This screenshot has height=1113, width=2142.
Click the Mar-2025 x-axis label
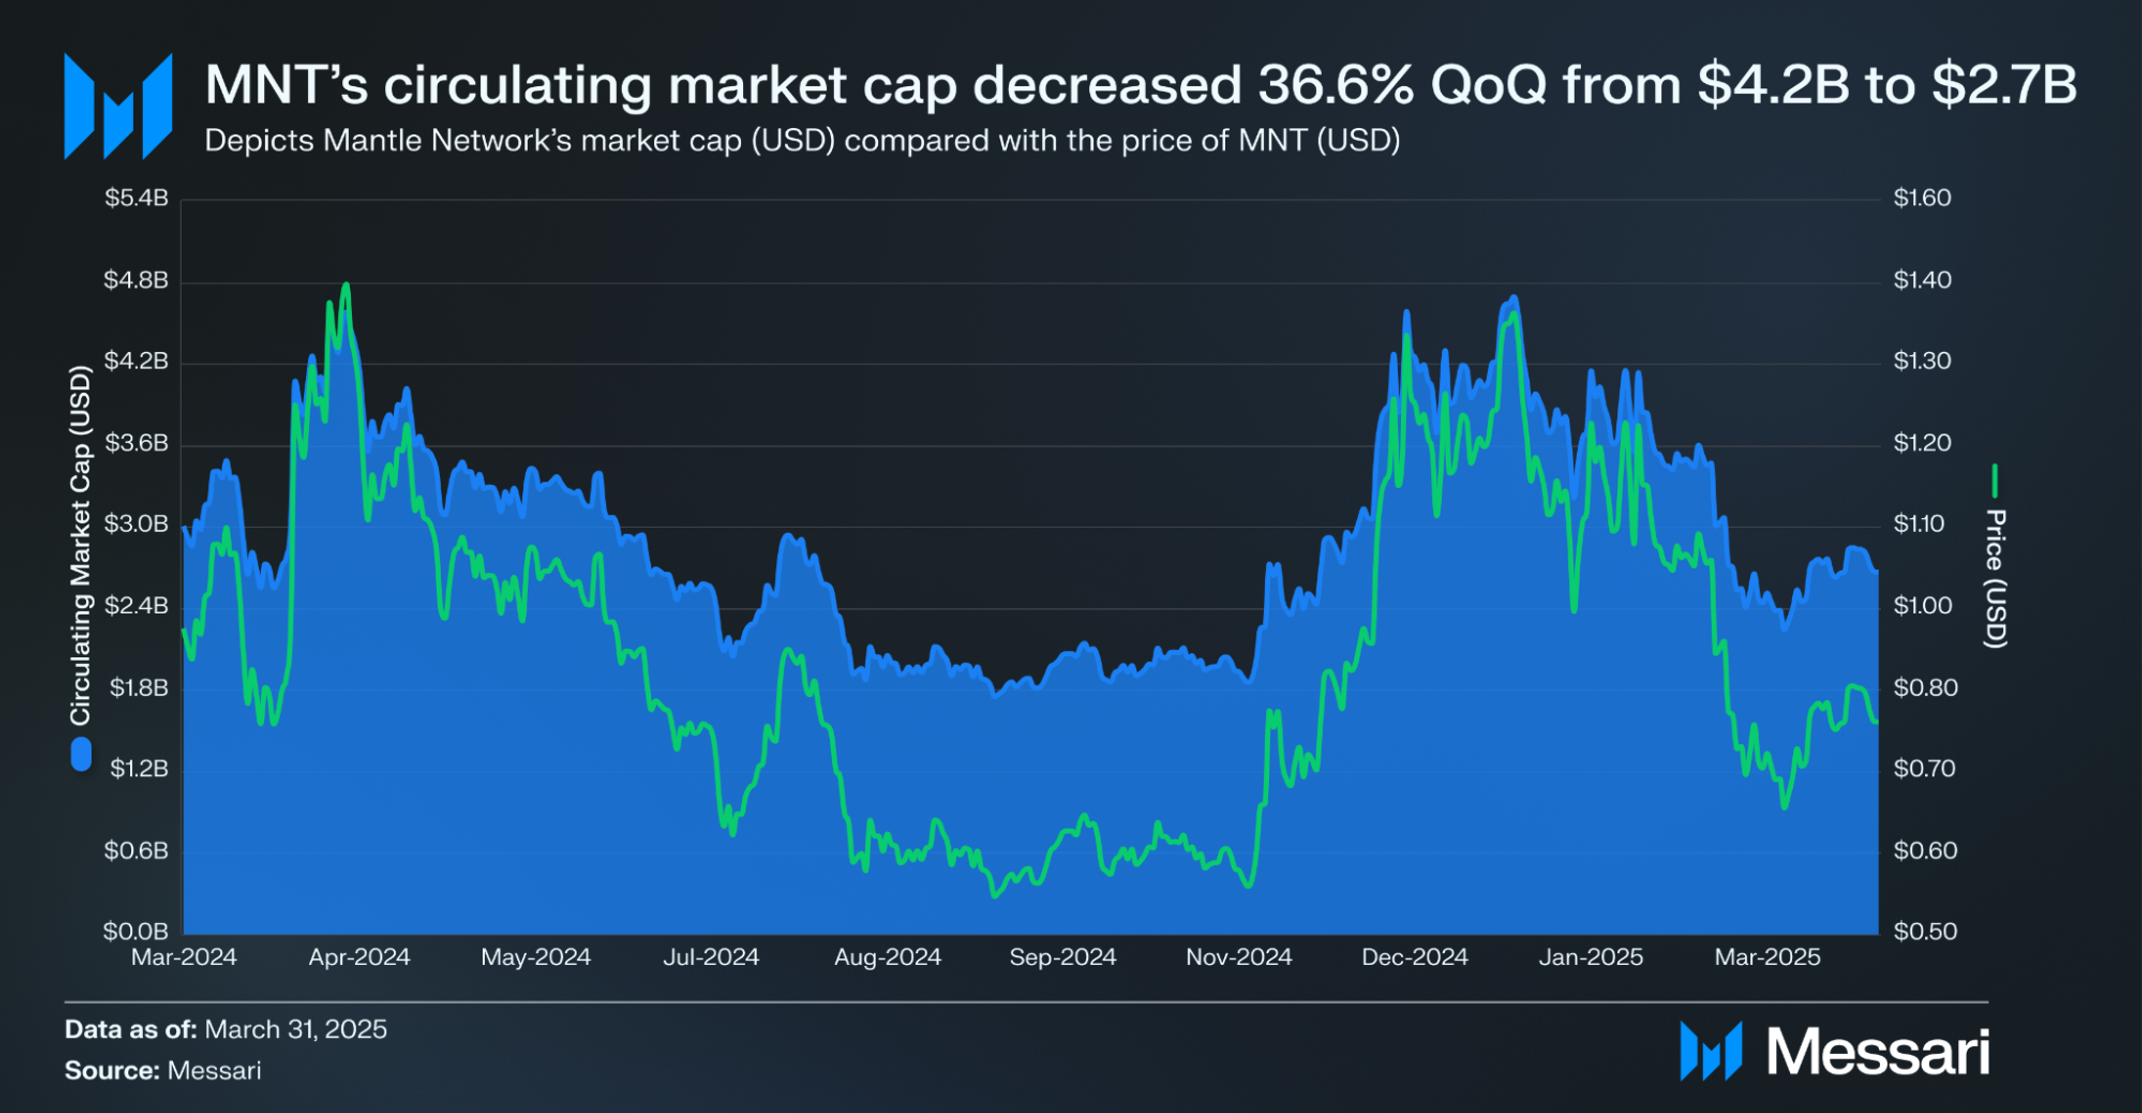point(1768,957)
